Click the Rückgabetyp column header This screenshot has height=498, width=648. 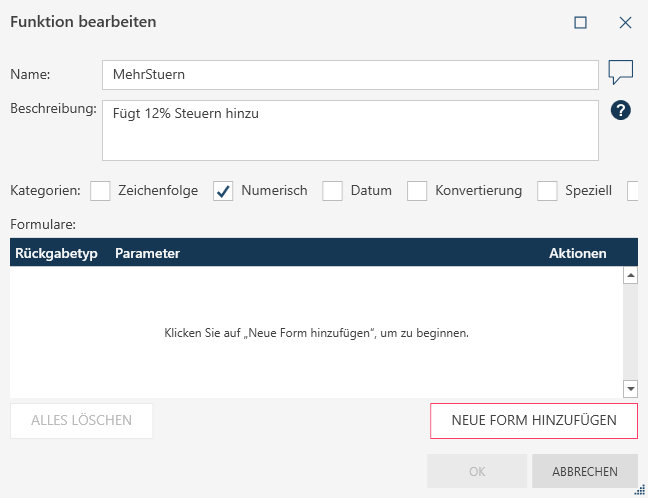tap(56, 253)
